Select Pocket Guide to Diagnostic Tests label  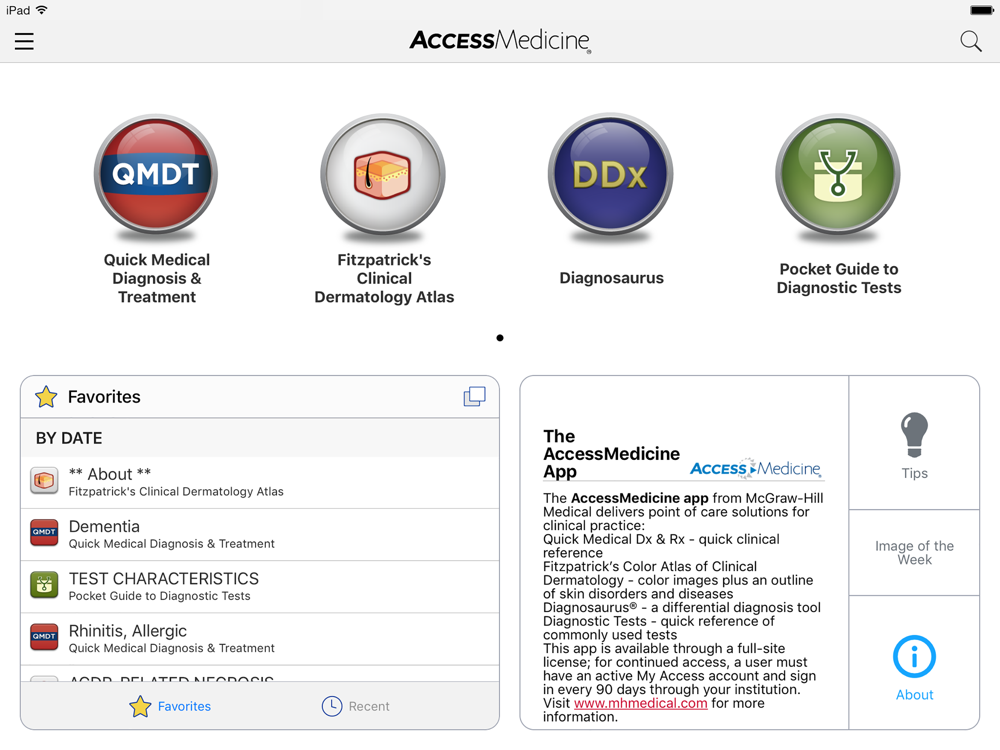(x=839, y=278)
